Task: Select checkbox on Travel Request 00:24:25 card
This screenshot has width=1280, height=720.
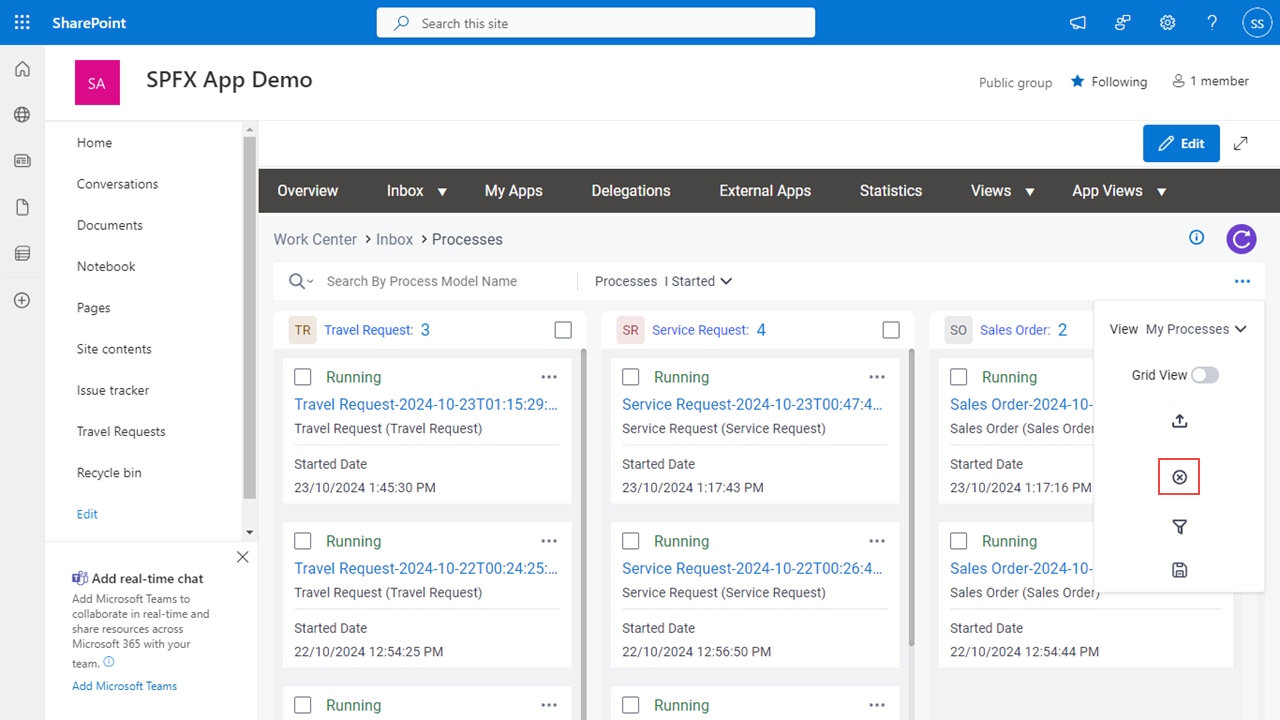Action: [303, 541]
